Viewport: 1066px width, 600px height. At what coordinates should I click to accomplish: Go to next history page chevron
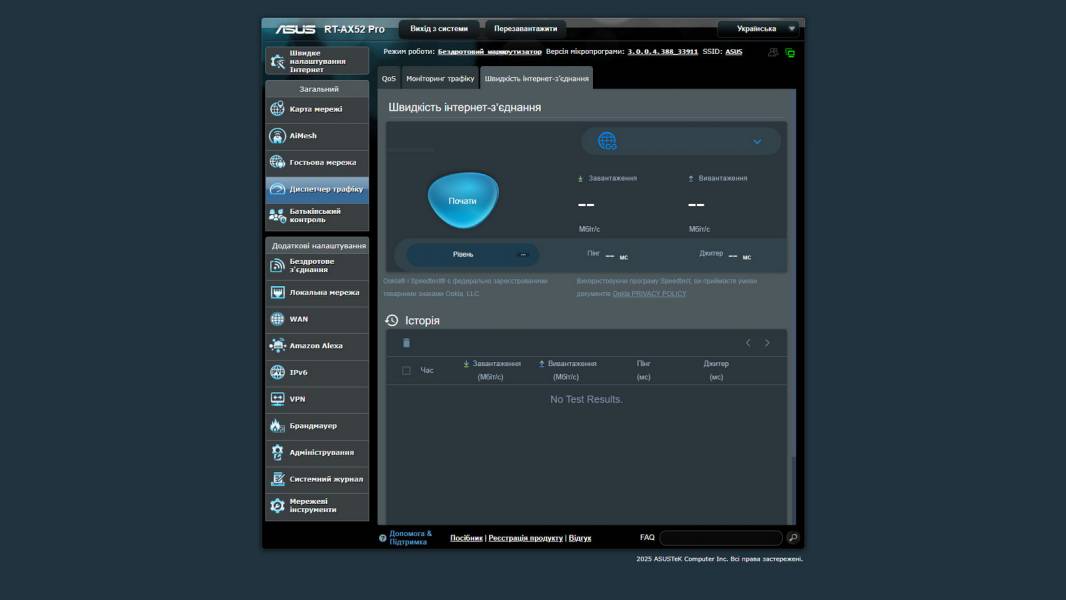pyautogui.click(x=767, y=343)
